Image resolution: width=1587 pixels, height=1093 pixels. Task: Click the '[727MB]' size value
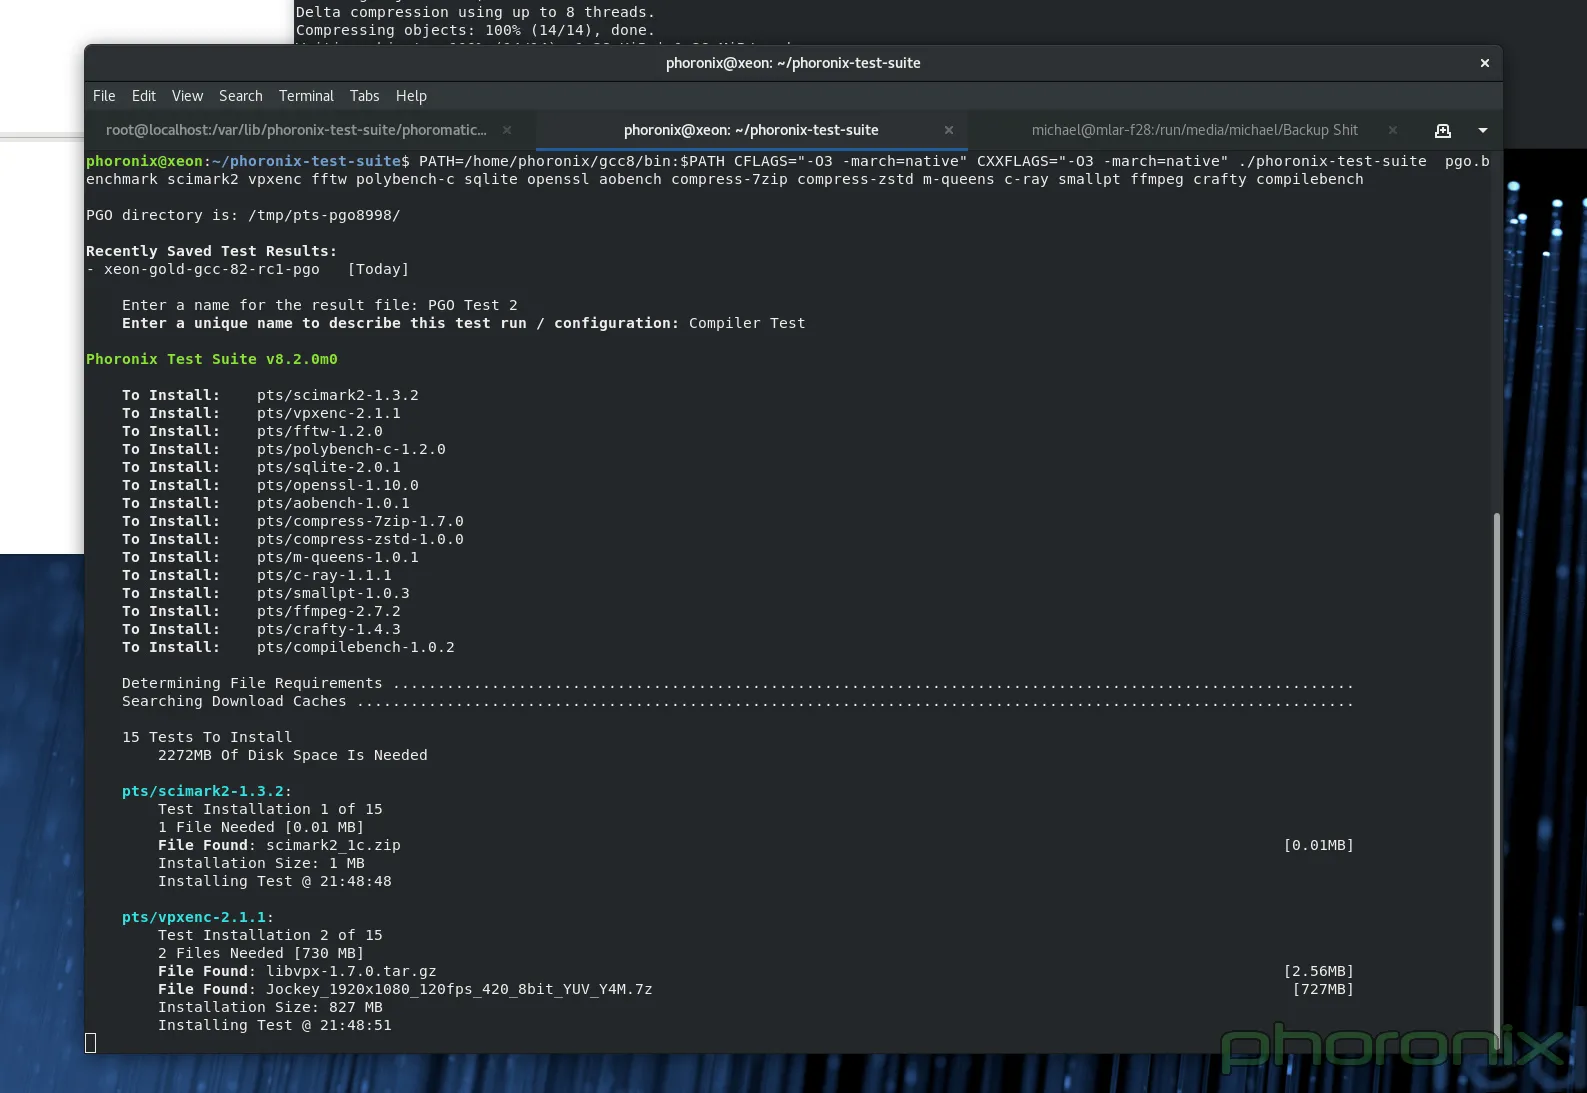point(1323,989)
